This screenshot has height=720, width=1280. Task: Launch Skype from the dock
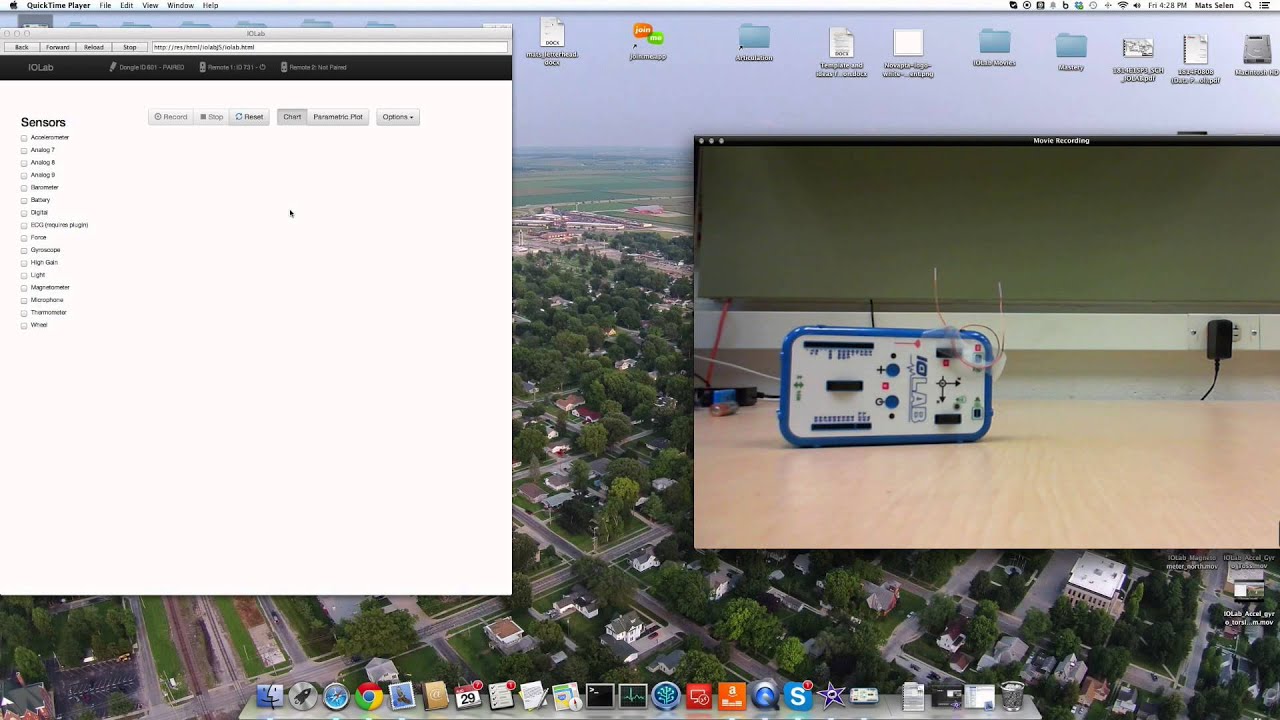point(798,696)
